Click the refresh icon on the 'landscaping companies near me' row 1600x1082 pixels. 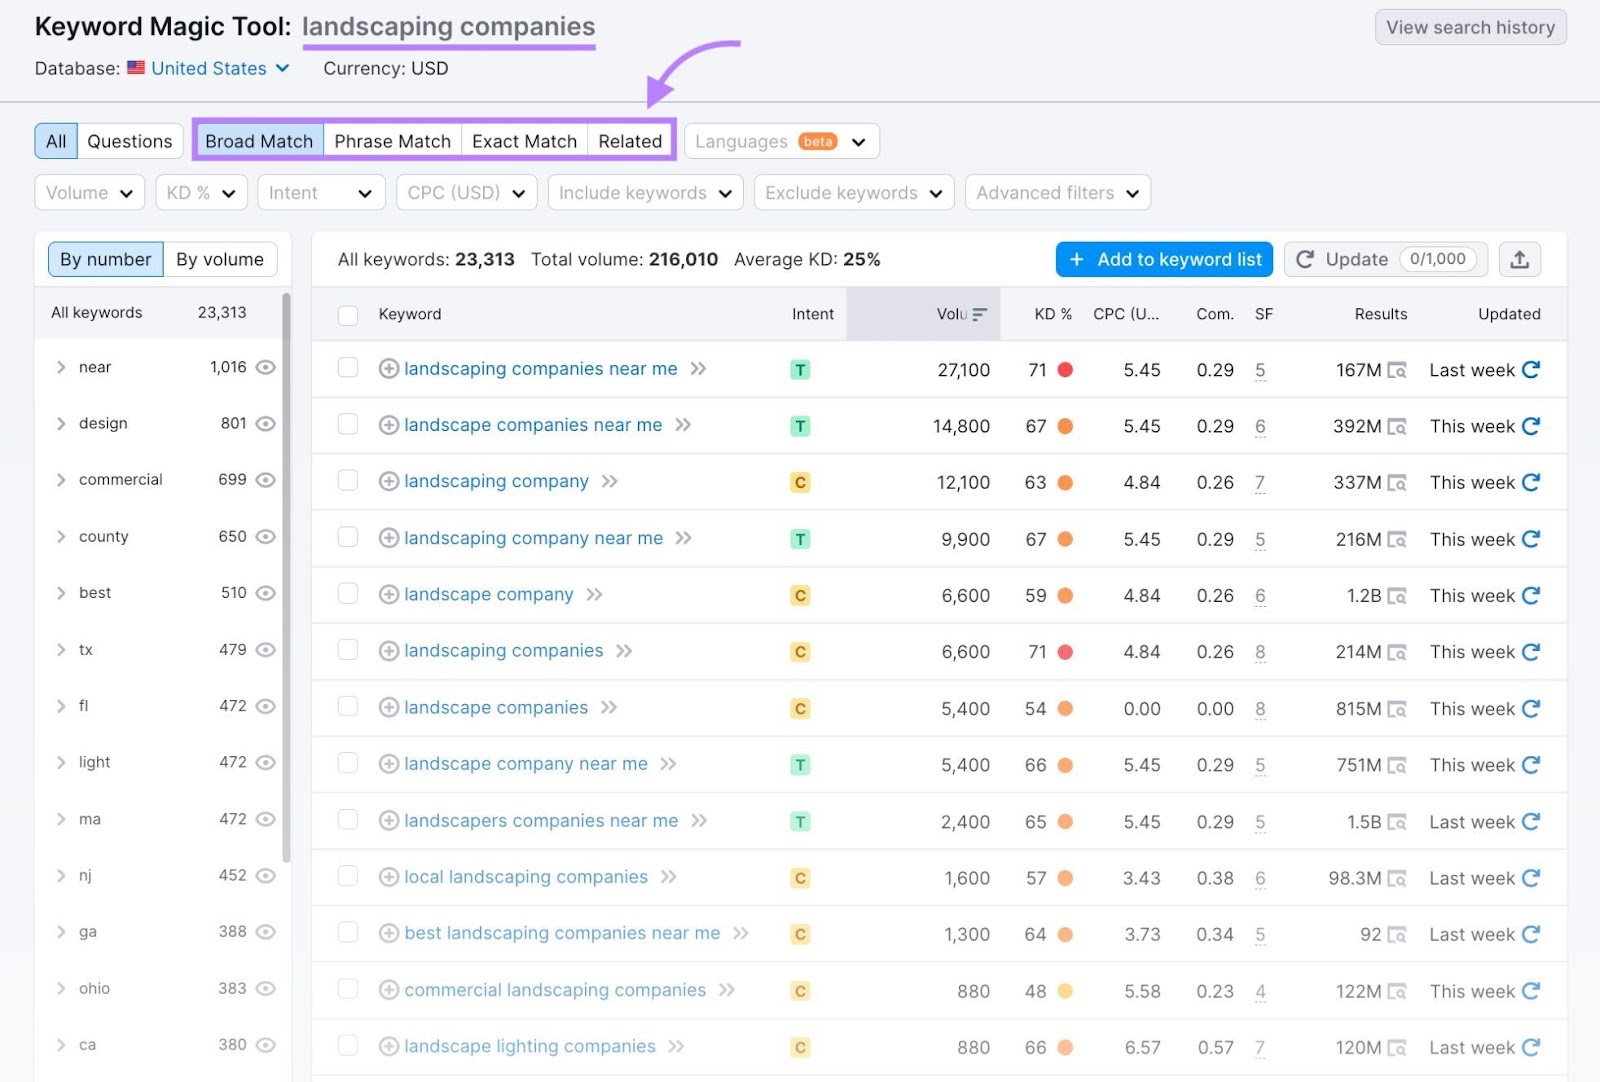tap(1531, 369)
